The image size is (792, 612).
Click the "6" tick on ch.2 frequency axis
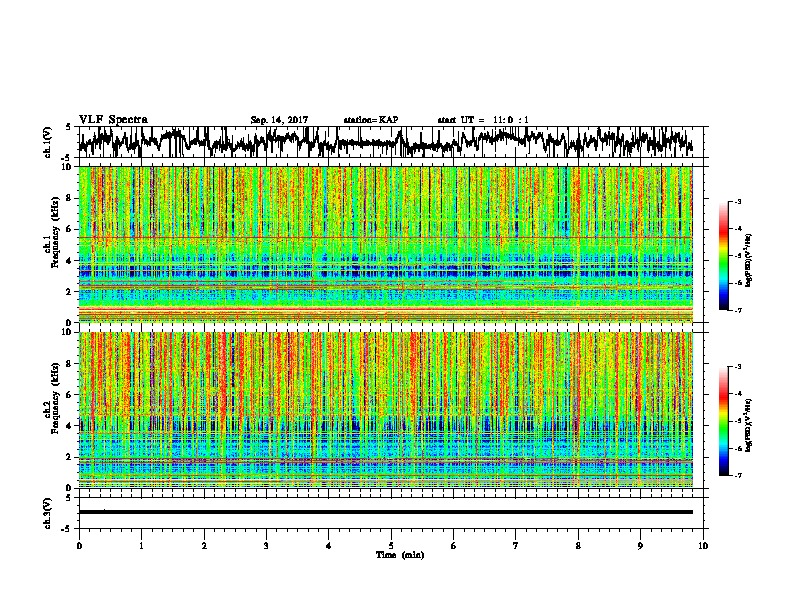tap(70, 395)
